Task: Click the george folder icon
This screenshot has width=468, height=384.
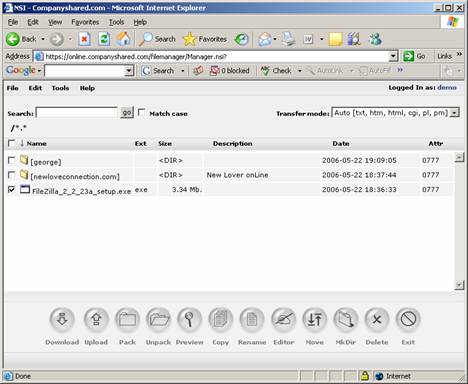Action: (24, 160)
